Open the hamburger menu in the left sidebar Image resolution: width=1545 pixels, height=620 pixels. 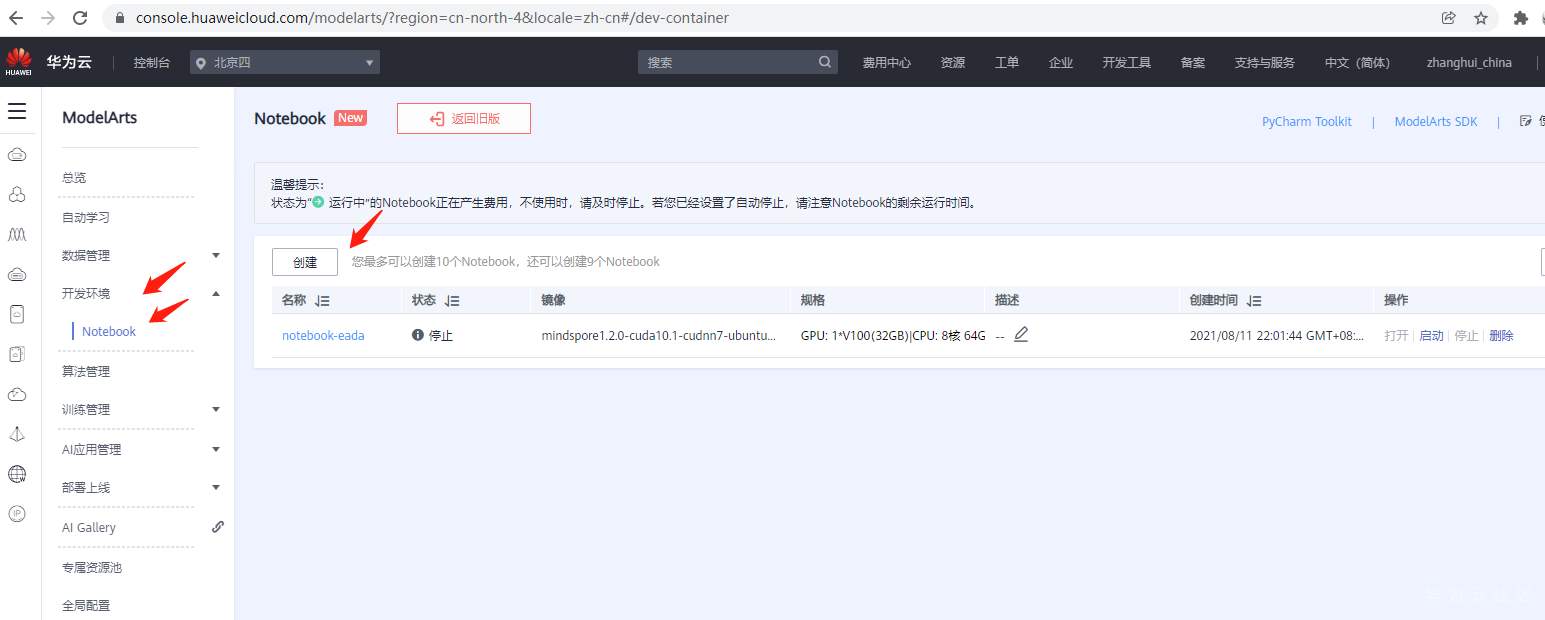[17, 111]
